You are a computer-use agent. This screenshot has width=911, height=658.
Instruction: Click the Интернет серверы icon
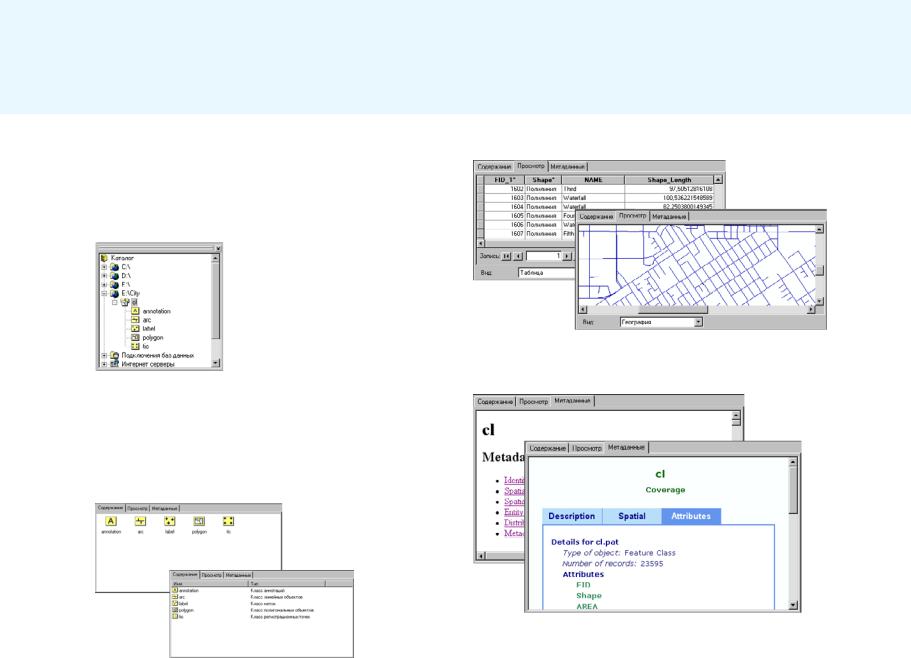coord(114,364)
